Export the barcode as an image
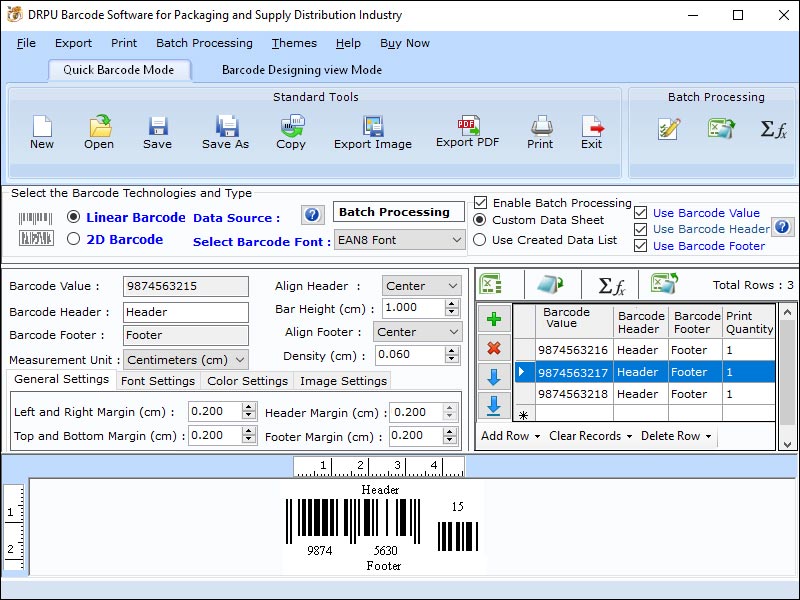 click(372, 130)
